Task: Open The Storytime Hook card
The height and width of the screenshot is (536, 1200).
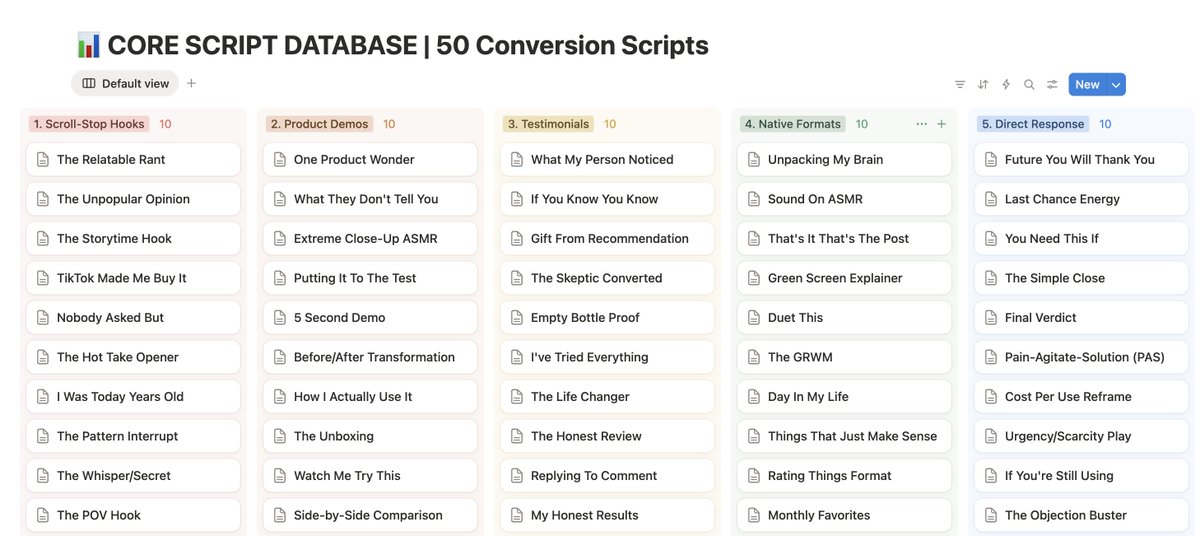Action: click(x=133, y=239)
